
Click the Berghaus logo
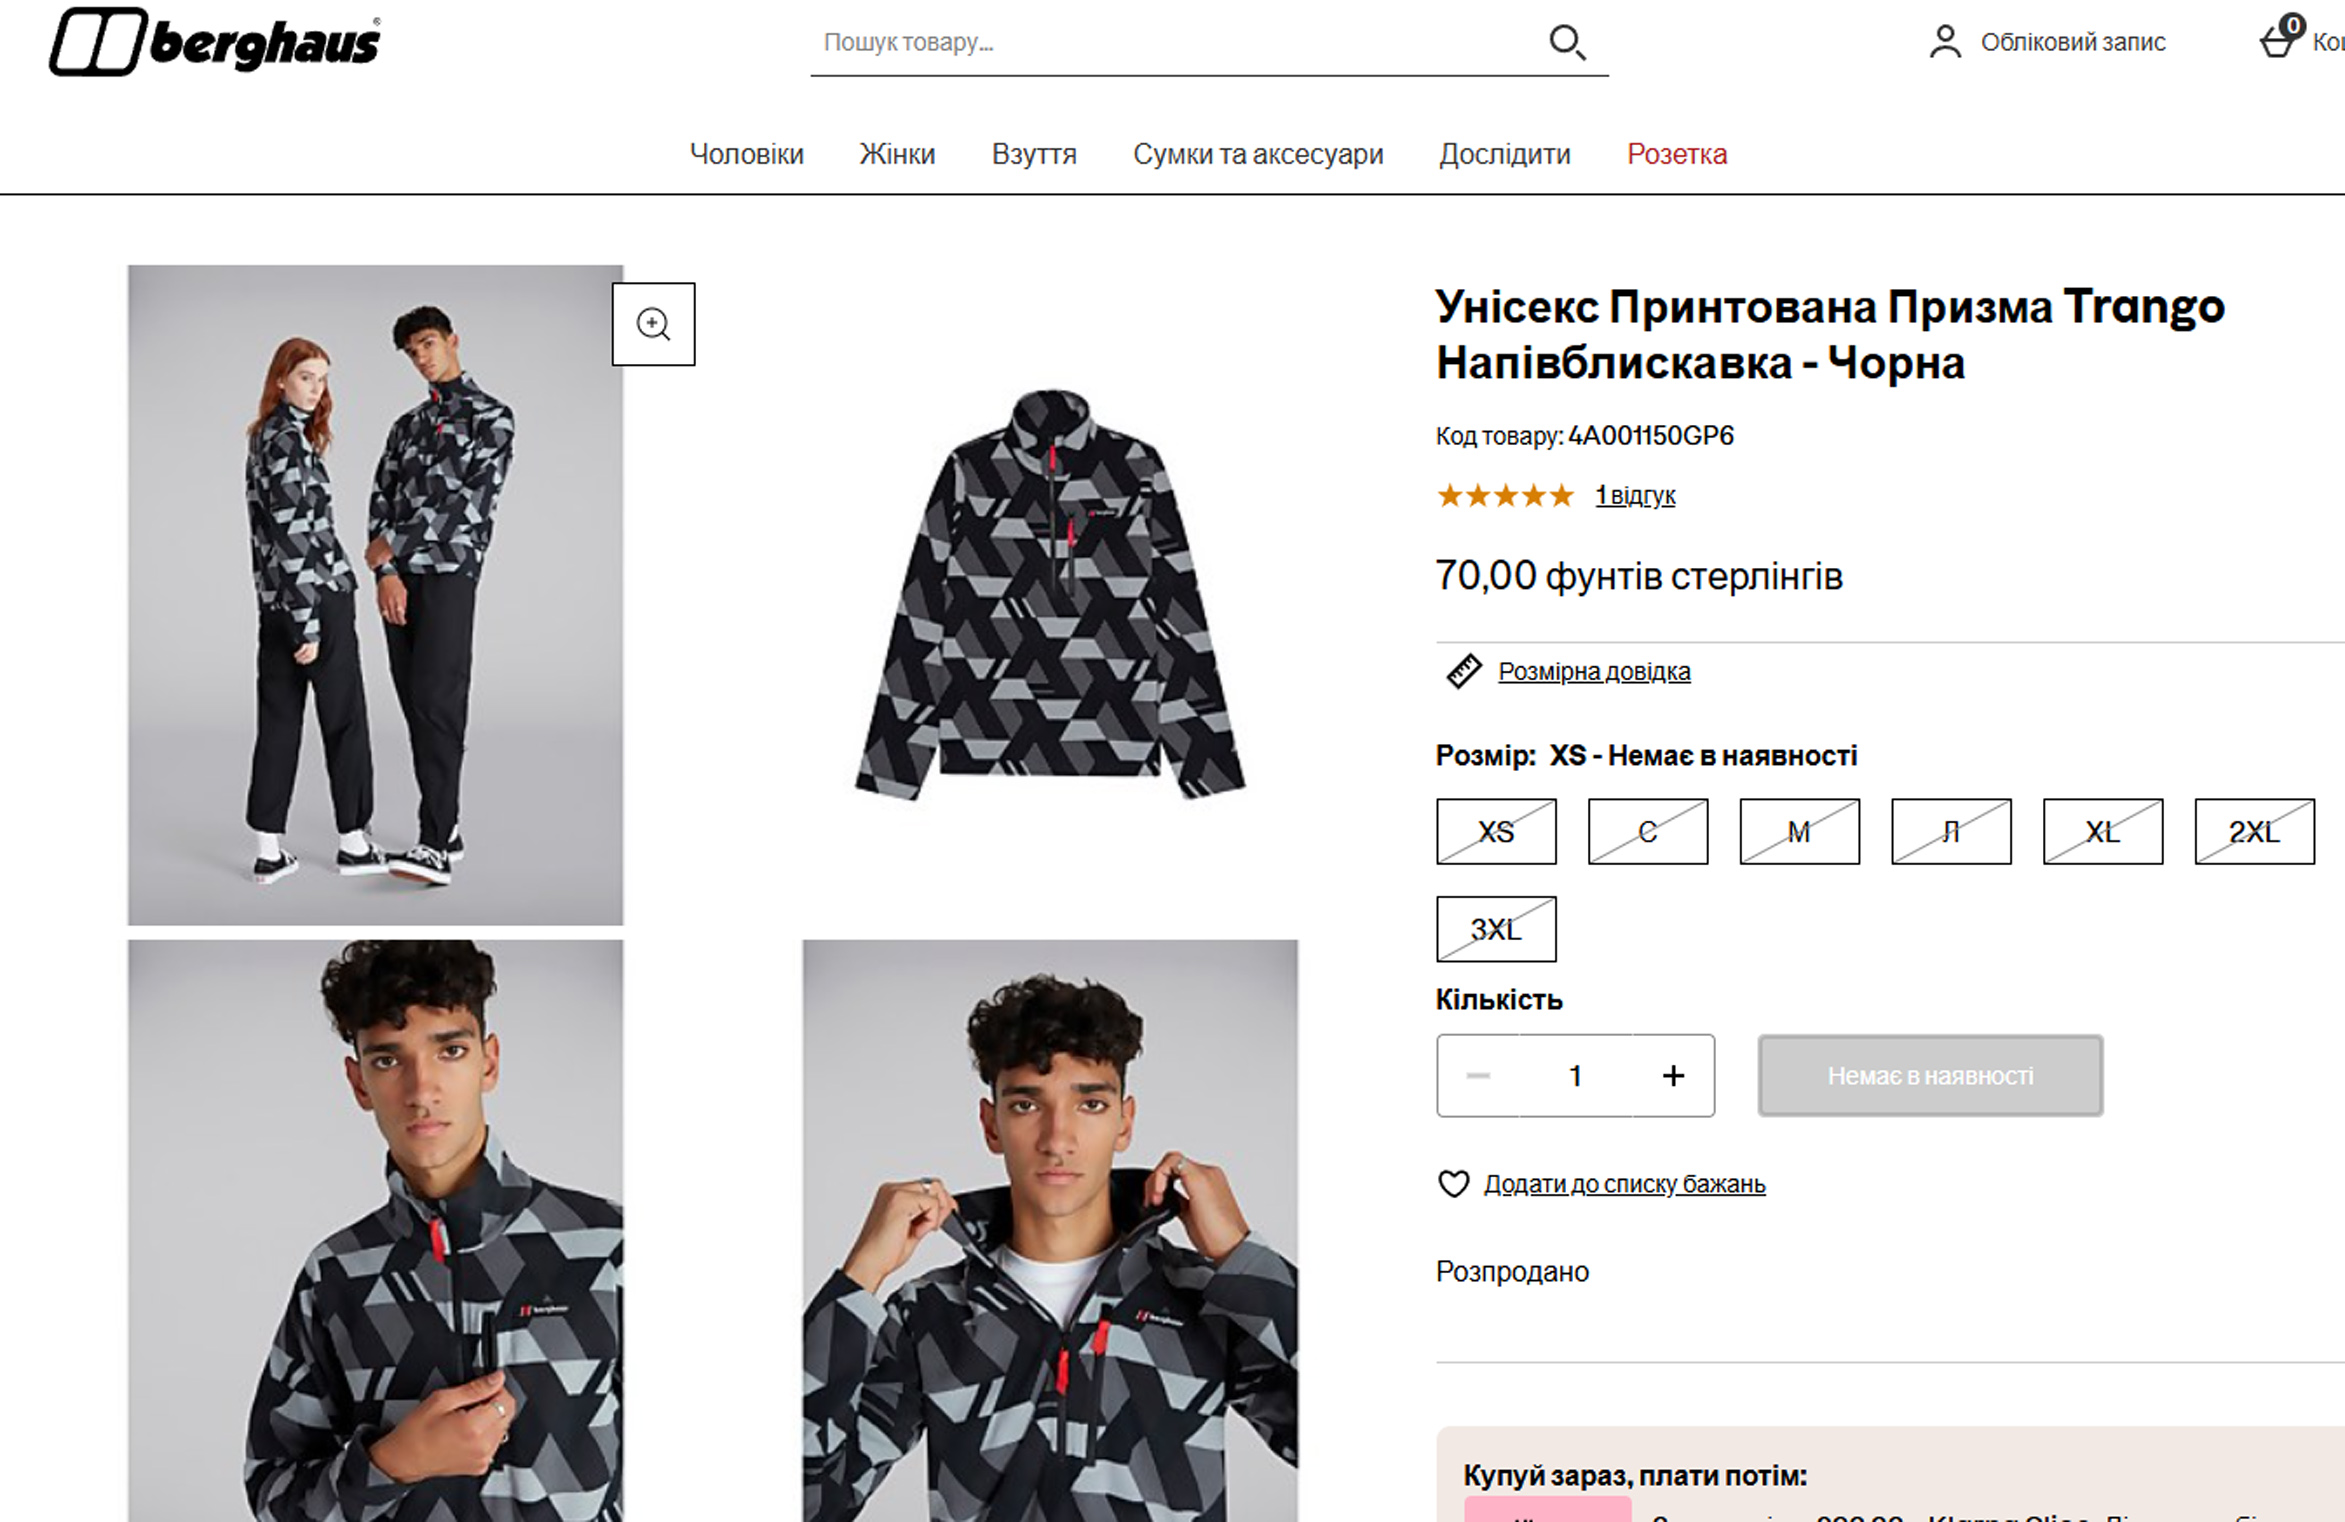coord(215,42)
